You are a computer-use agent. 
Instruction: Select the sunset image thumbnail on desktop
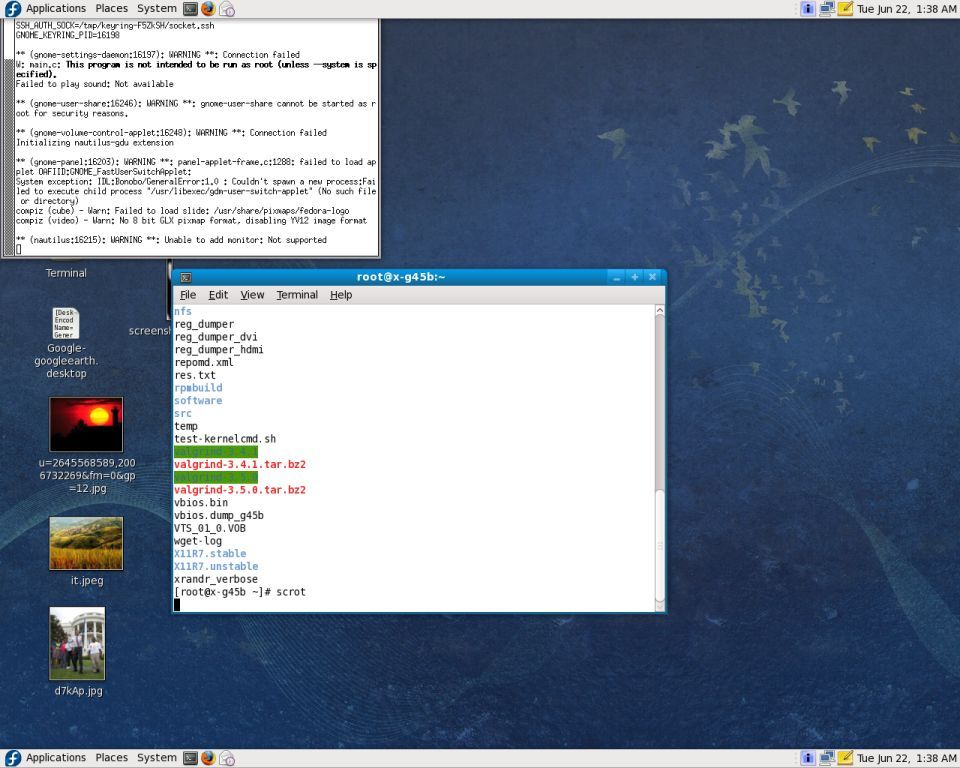click(86, 424)
